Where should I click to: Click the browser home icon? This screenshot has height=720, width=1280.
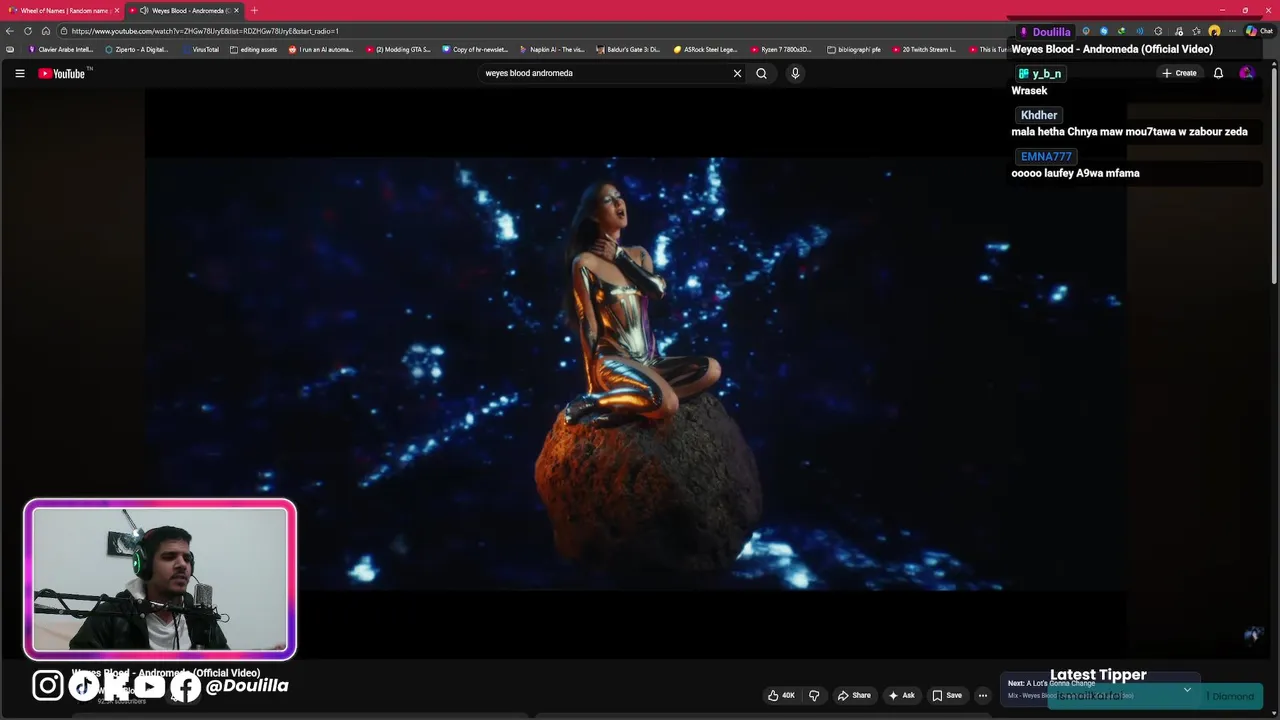(x=45, y=31)
